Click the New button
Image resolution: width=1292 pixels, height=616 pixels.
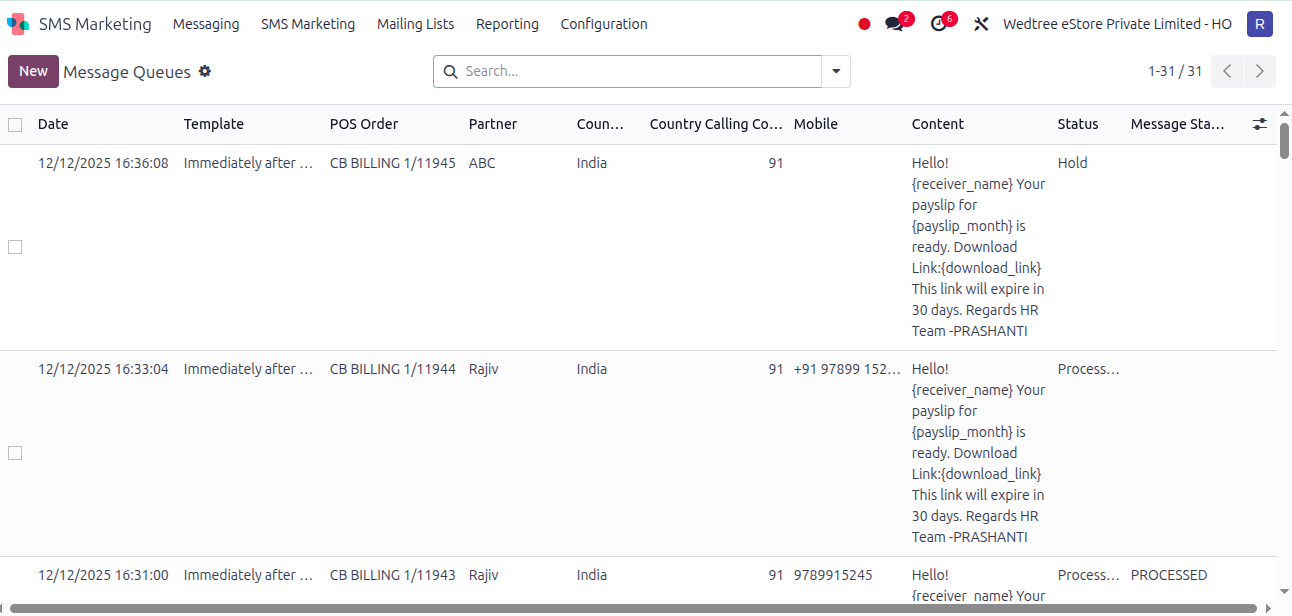[33, 71]
